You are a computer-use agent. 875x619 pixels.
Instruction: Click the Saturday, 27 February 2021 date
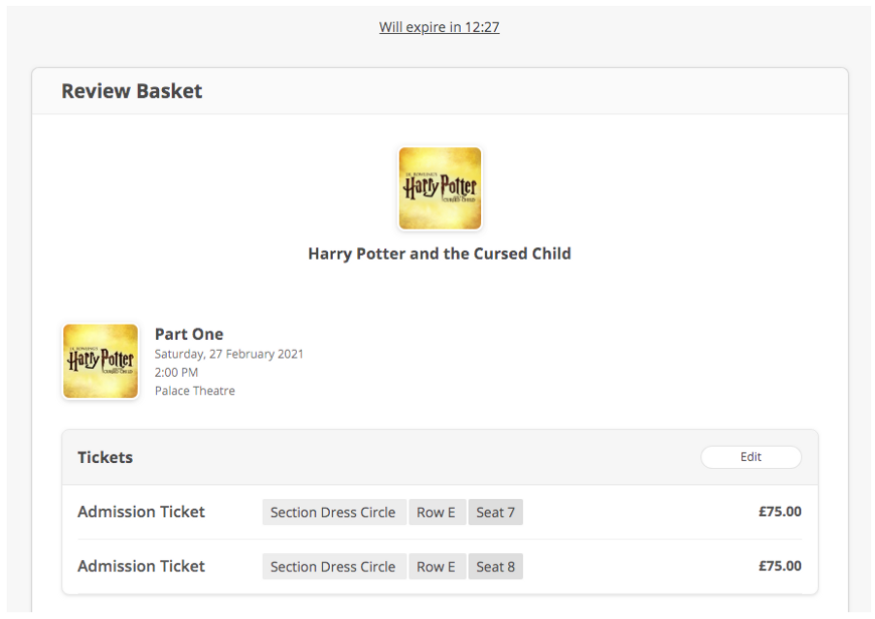[x=229, y=354]
